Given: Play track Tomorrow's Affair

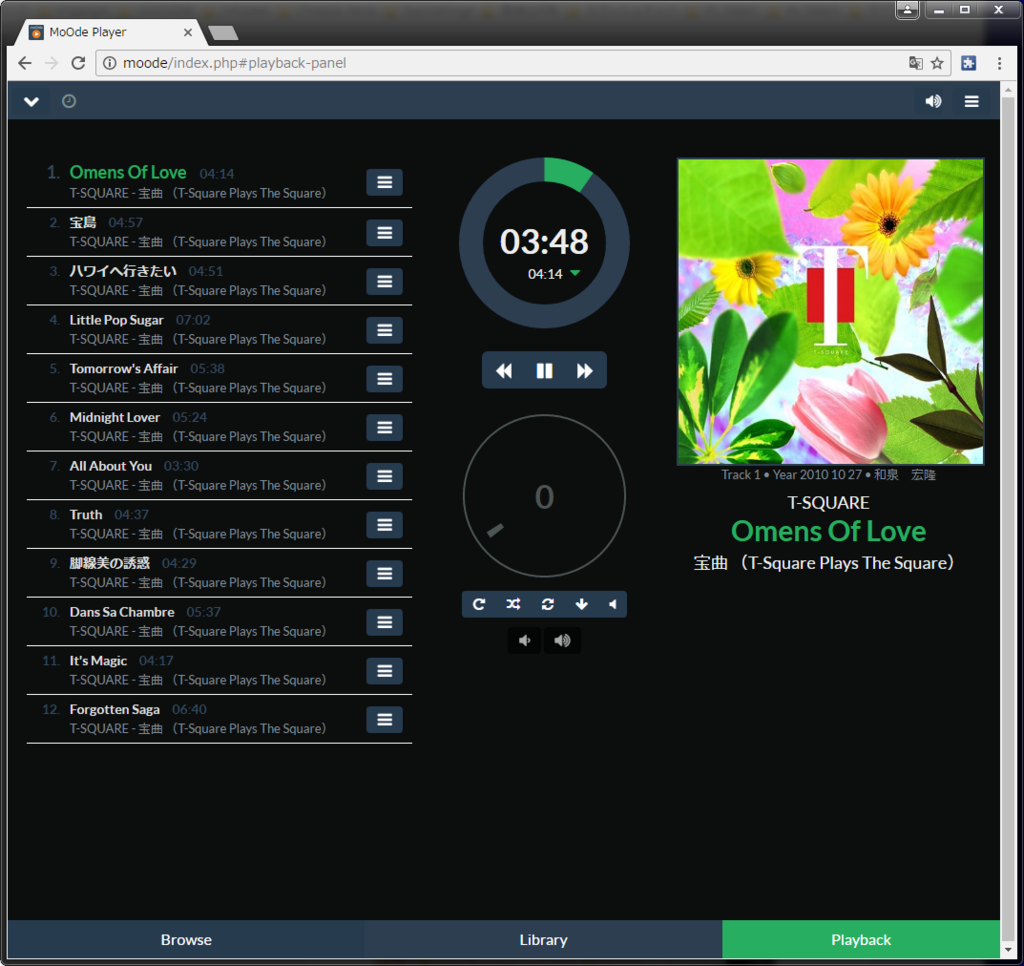Looking at the screenshot, I should [x=123, y=368].
